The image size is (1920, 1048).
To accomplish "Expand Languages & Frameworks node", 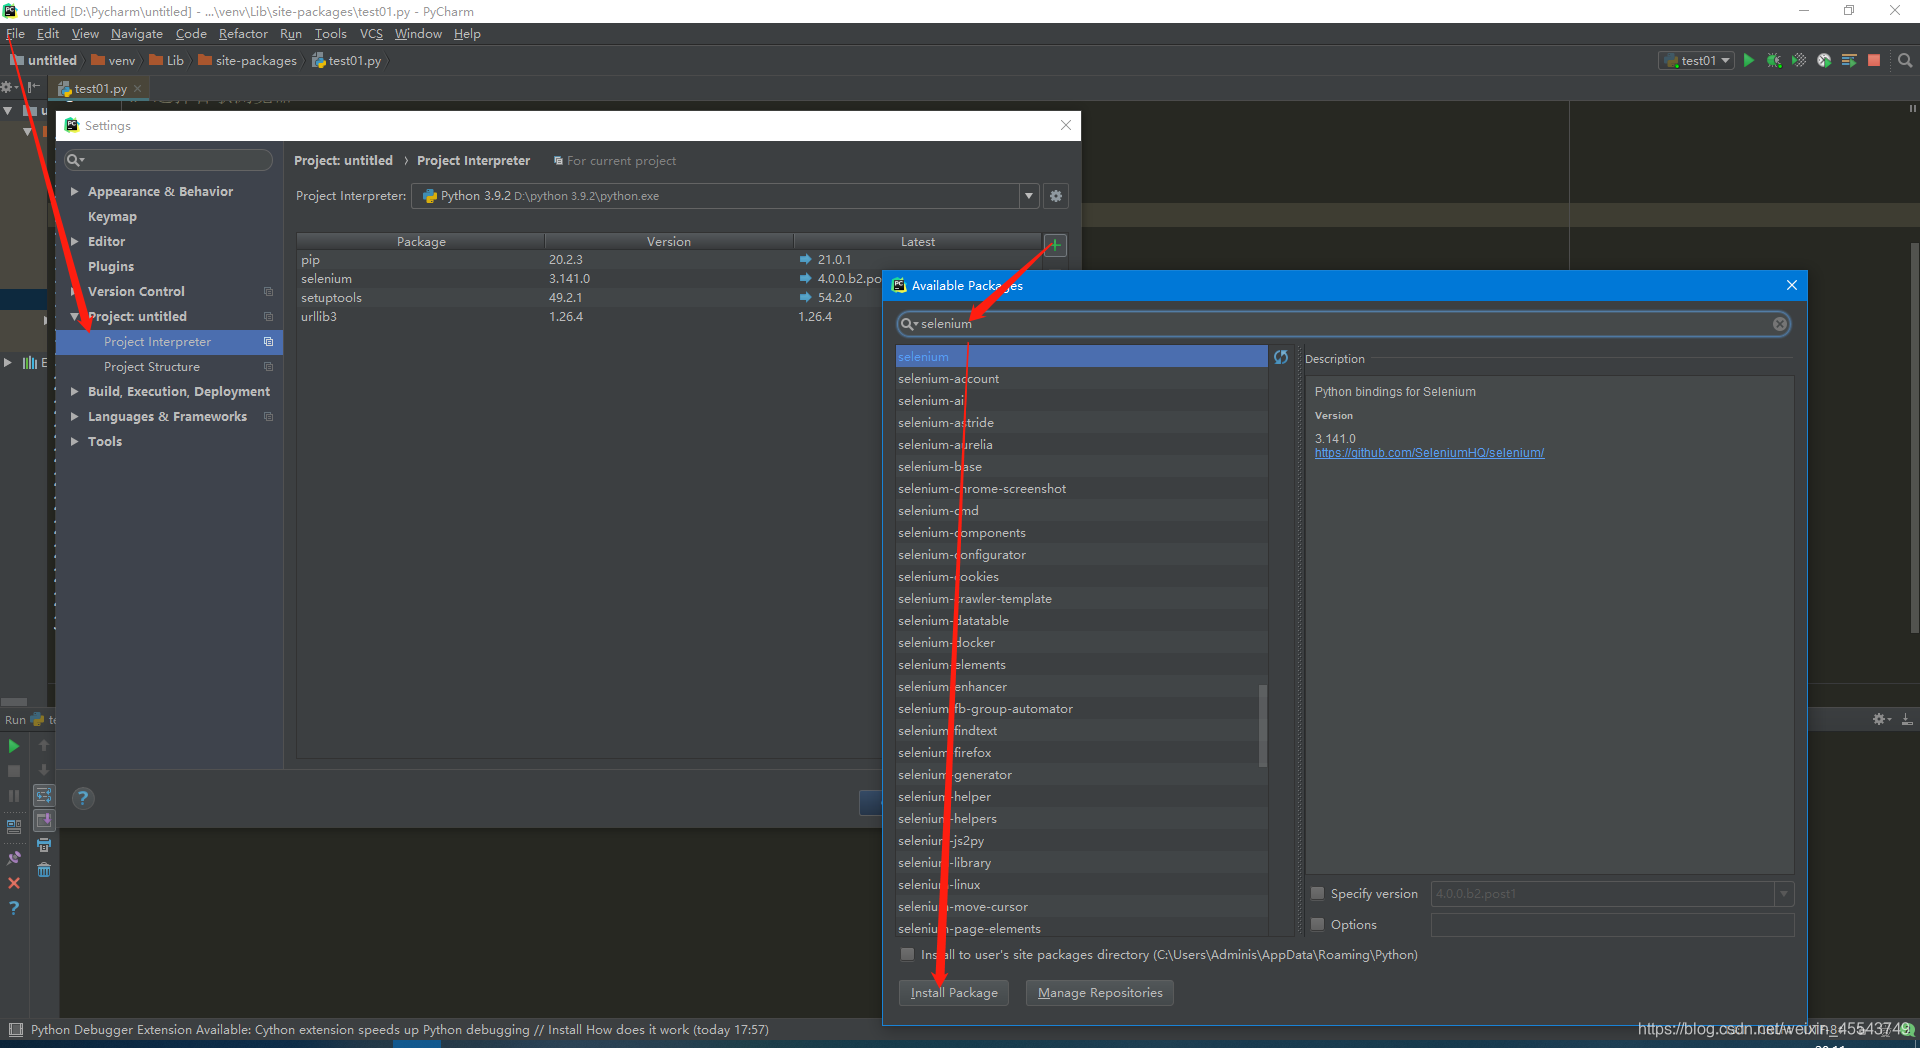I will pyautogui.click(x=74, y=416).
